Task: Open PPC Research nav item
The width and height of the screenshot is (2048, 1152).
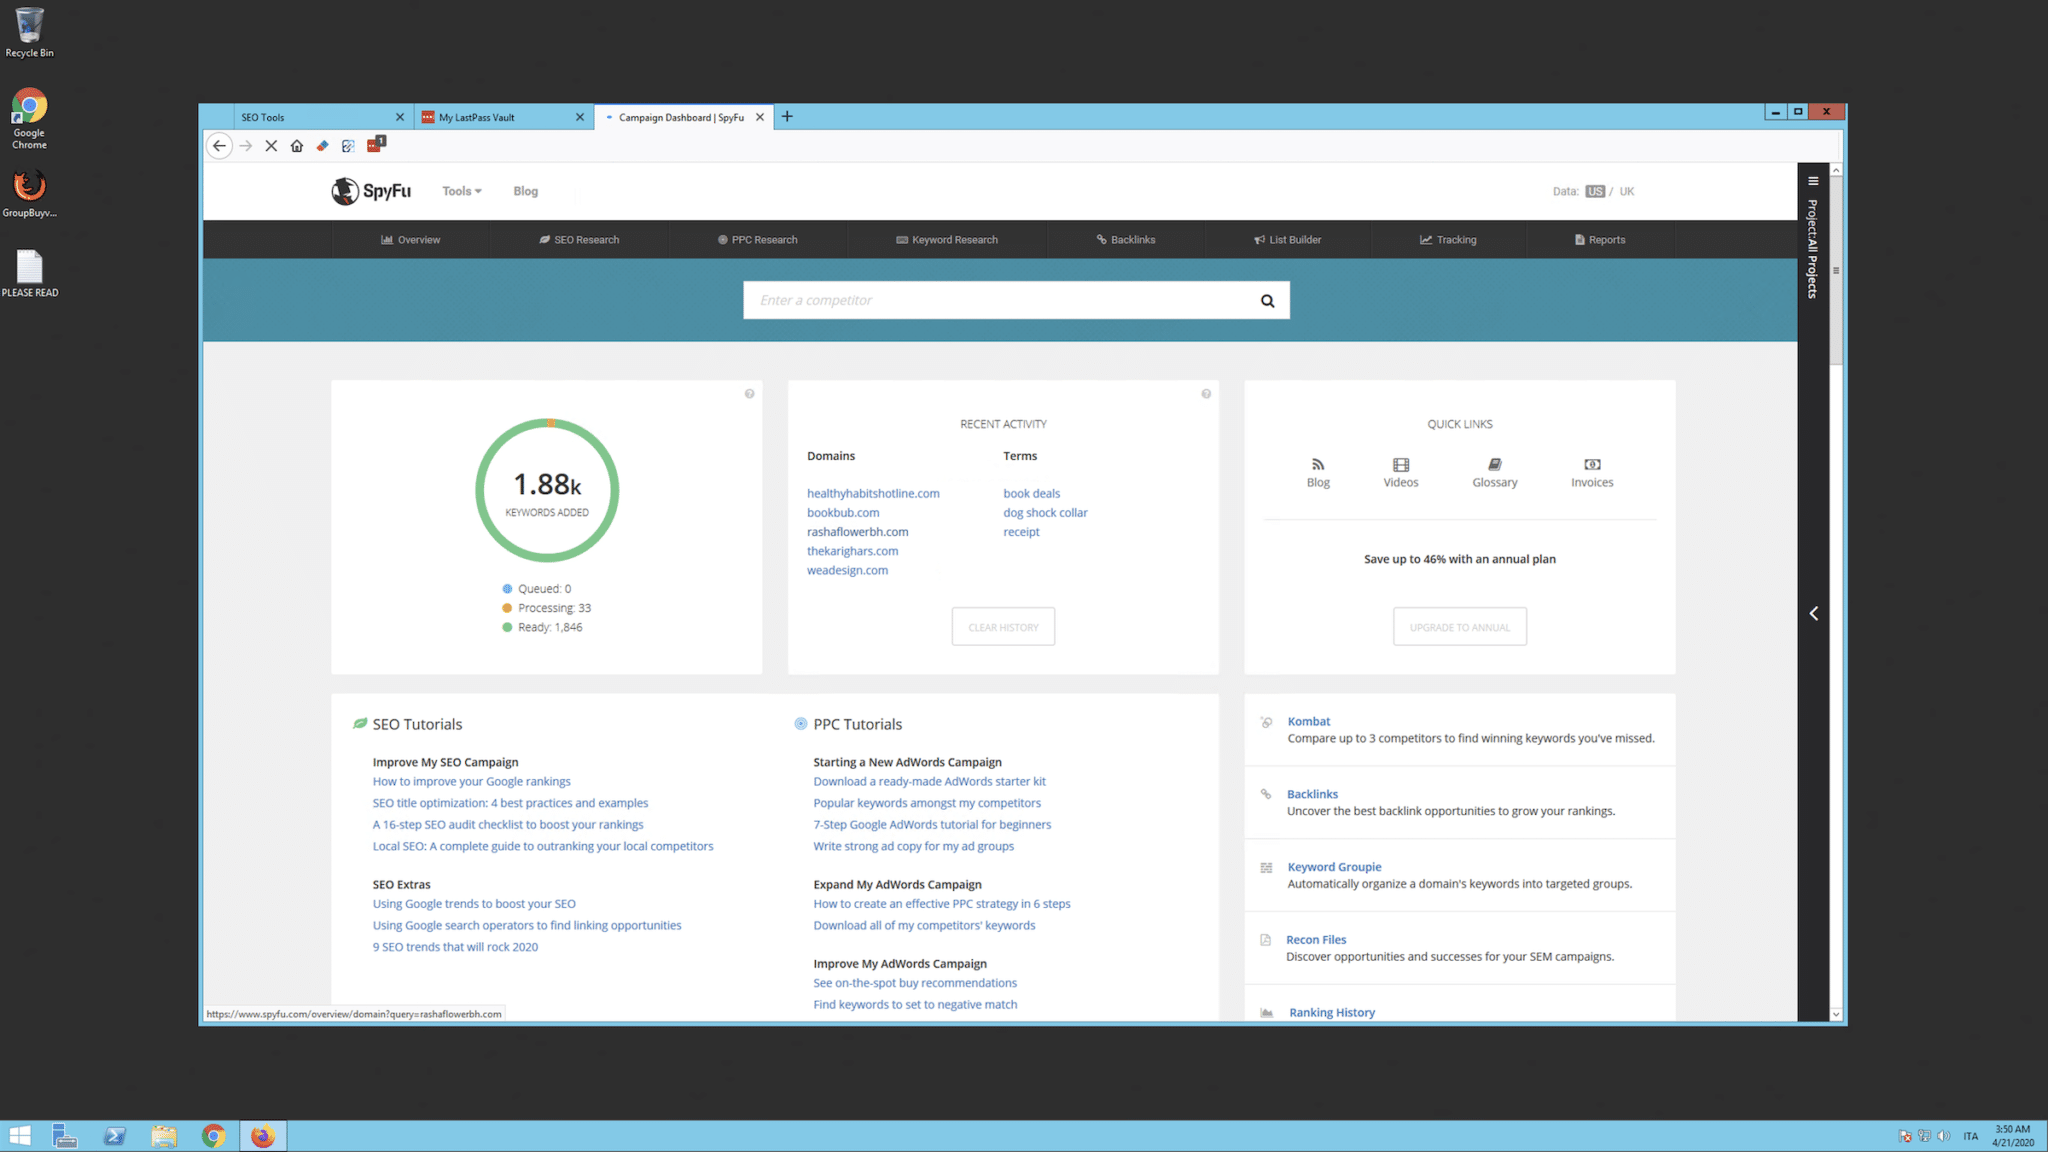Action: coord(758,240)
